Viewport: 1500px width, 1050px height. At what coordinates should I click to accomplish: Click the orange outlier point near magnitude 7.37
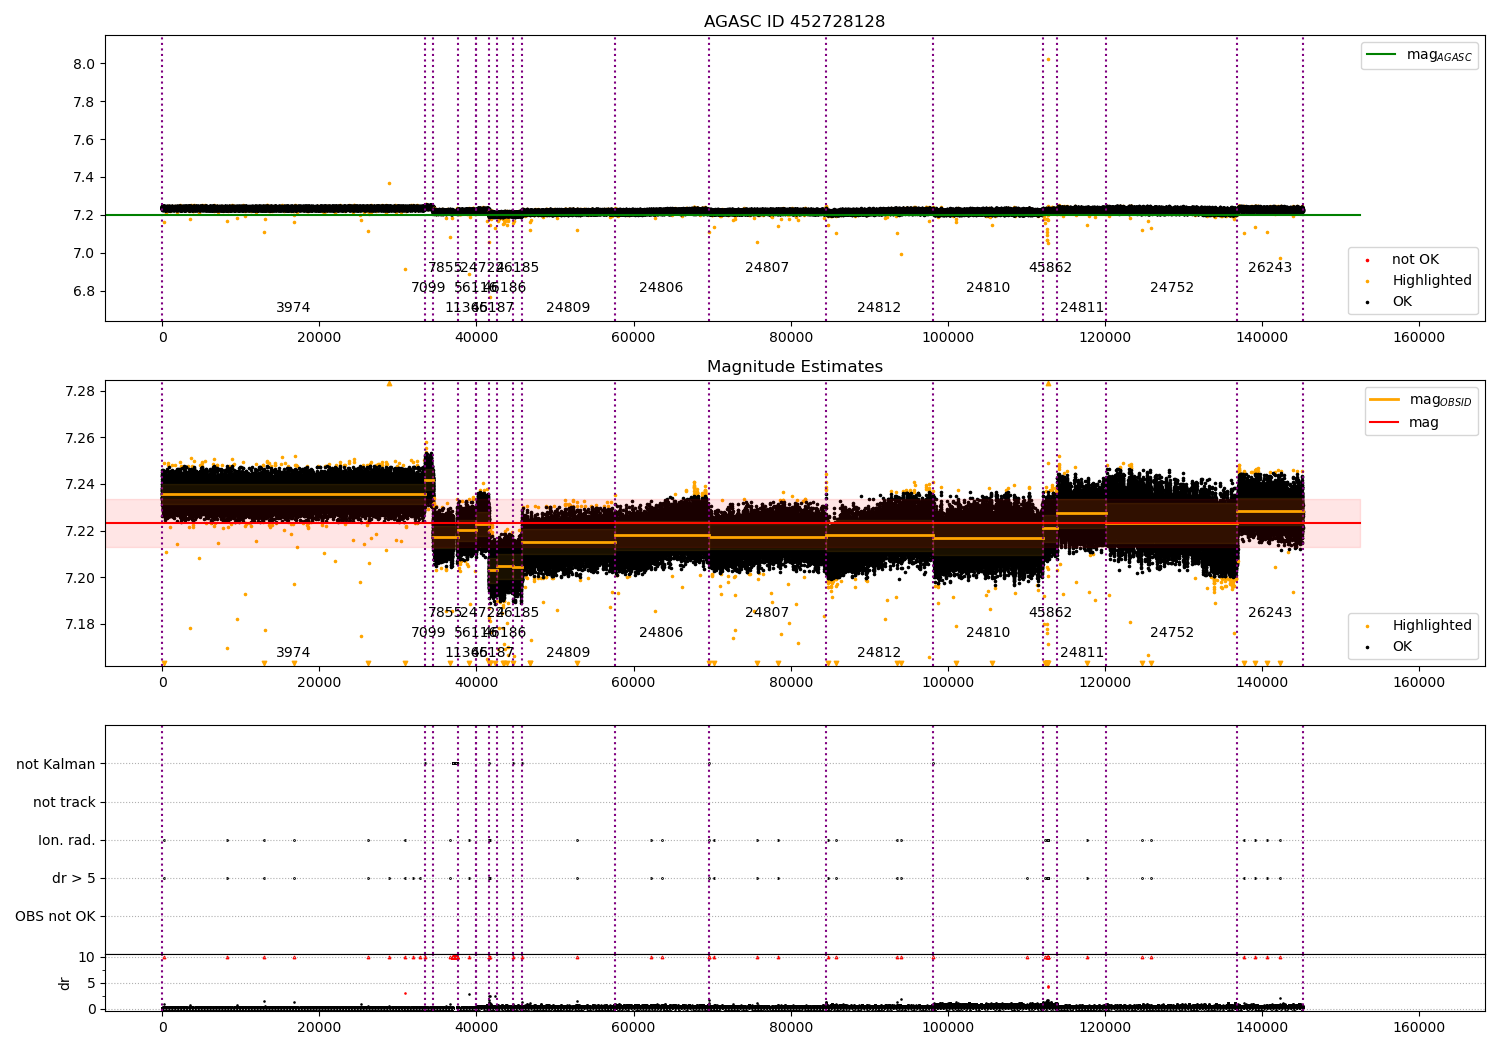pyautogui.click(x=389, y=183)
